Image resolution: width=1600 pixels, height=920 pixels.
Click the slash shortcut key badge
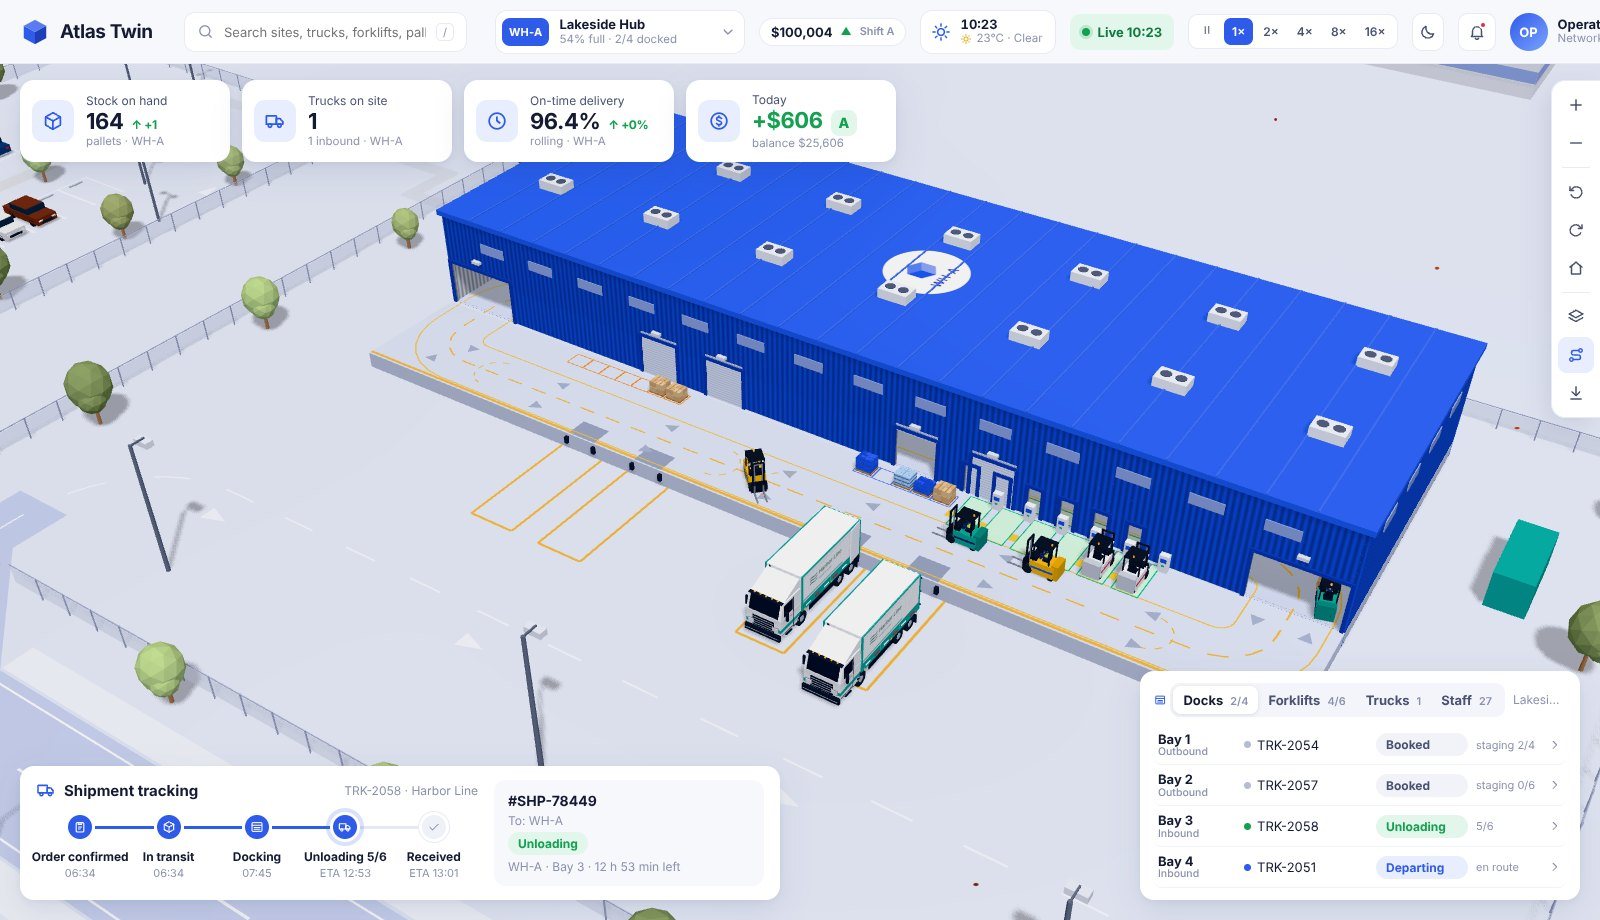(445, 32)
